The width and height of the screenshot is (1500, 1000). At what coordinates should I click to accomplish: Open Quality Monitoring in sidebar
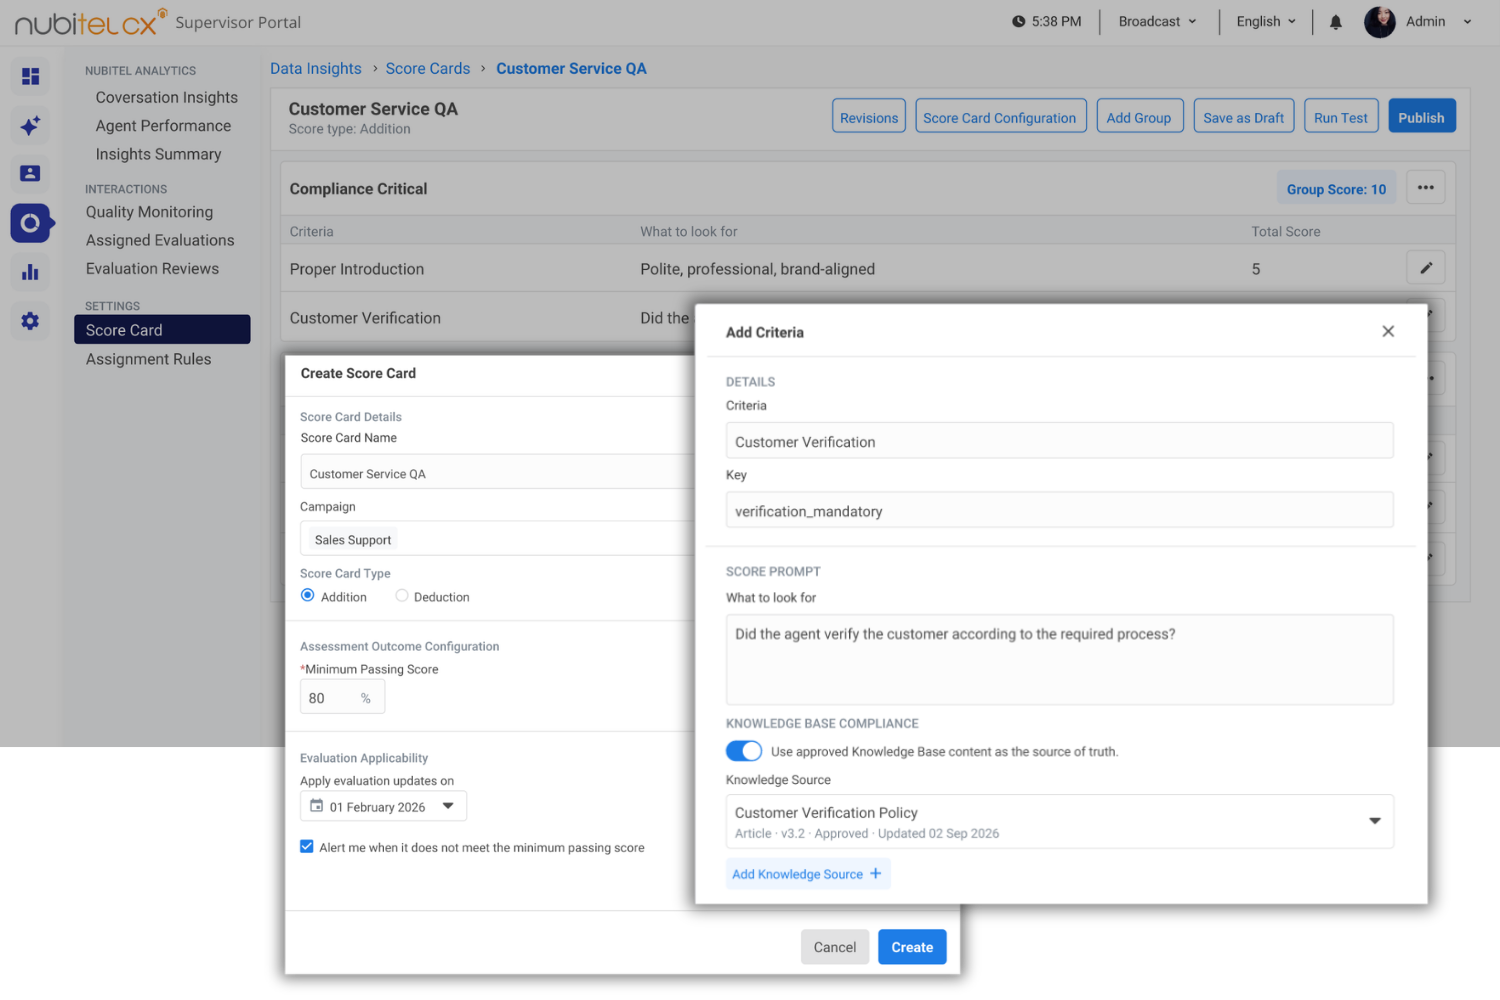(149, 212)
